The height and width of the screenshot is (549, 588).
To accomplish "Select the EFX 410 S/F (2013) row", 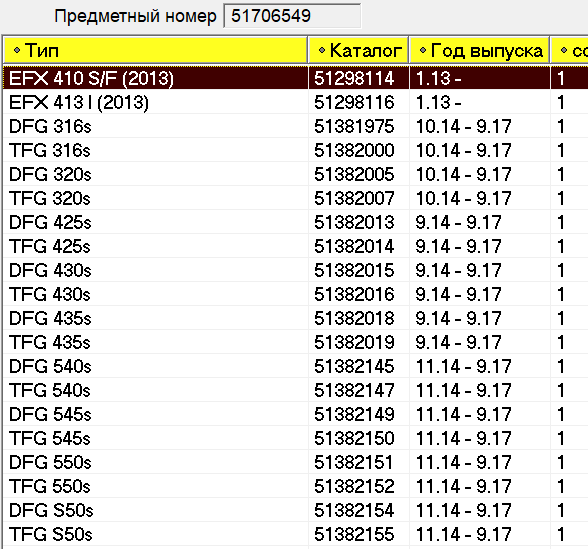I will click(x=296, y=78).
